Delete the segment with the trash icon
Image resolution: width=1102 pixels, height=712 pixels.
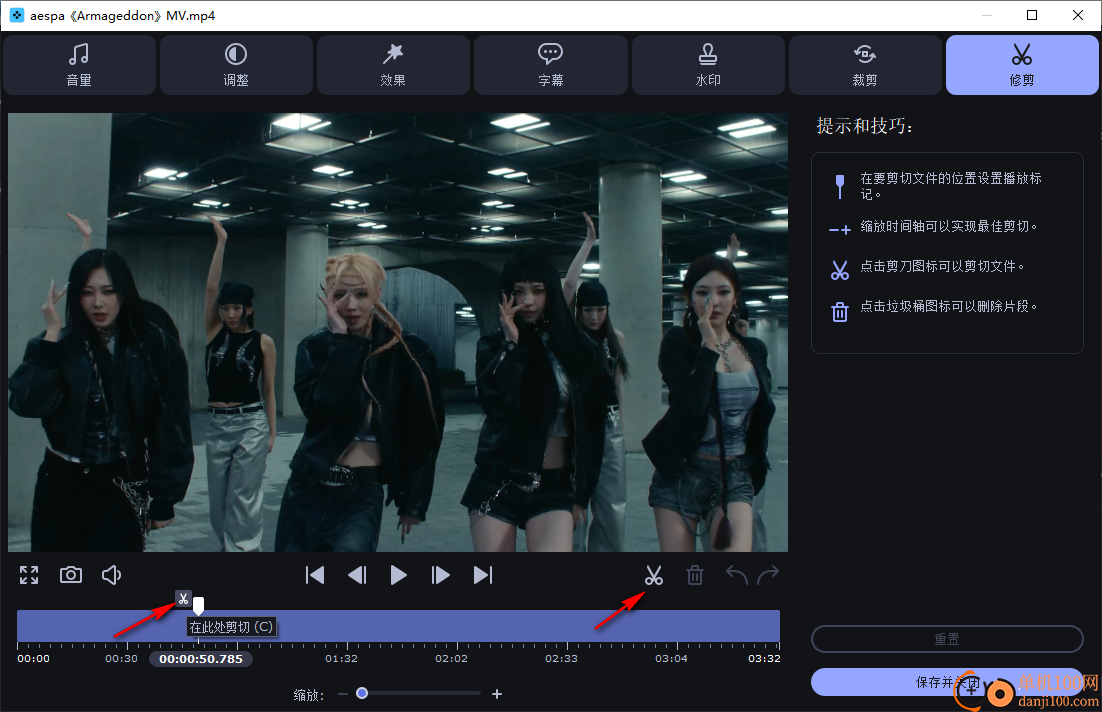(694, 576)
